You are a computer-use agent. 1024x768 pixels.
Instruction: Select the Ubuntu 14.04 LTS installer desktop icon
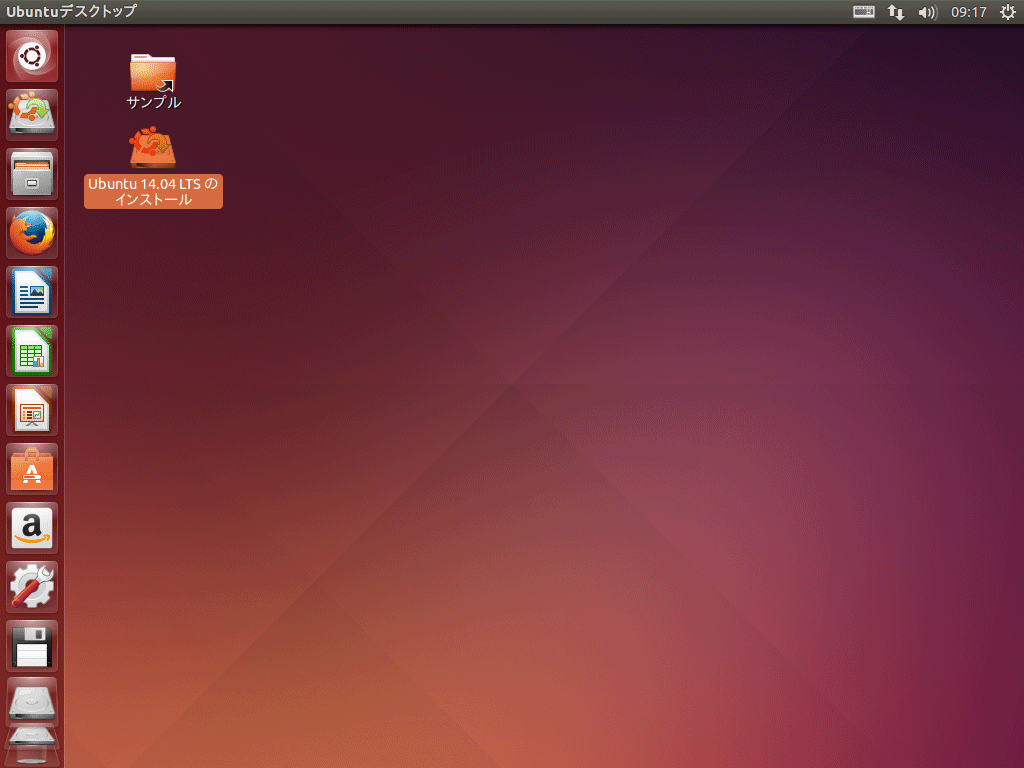pyautogui.click(x=153, y=148)
